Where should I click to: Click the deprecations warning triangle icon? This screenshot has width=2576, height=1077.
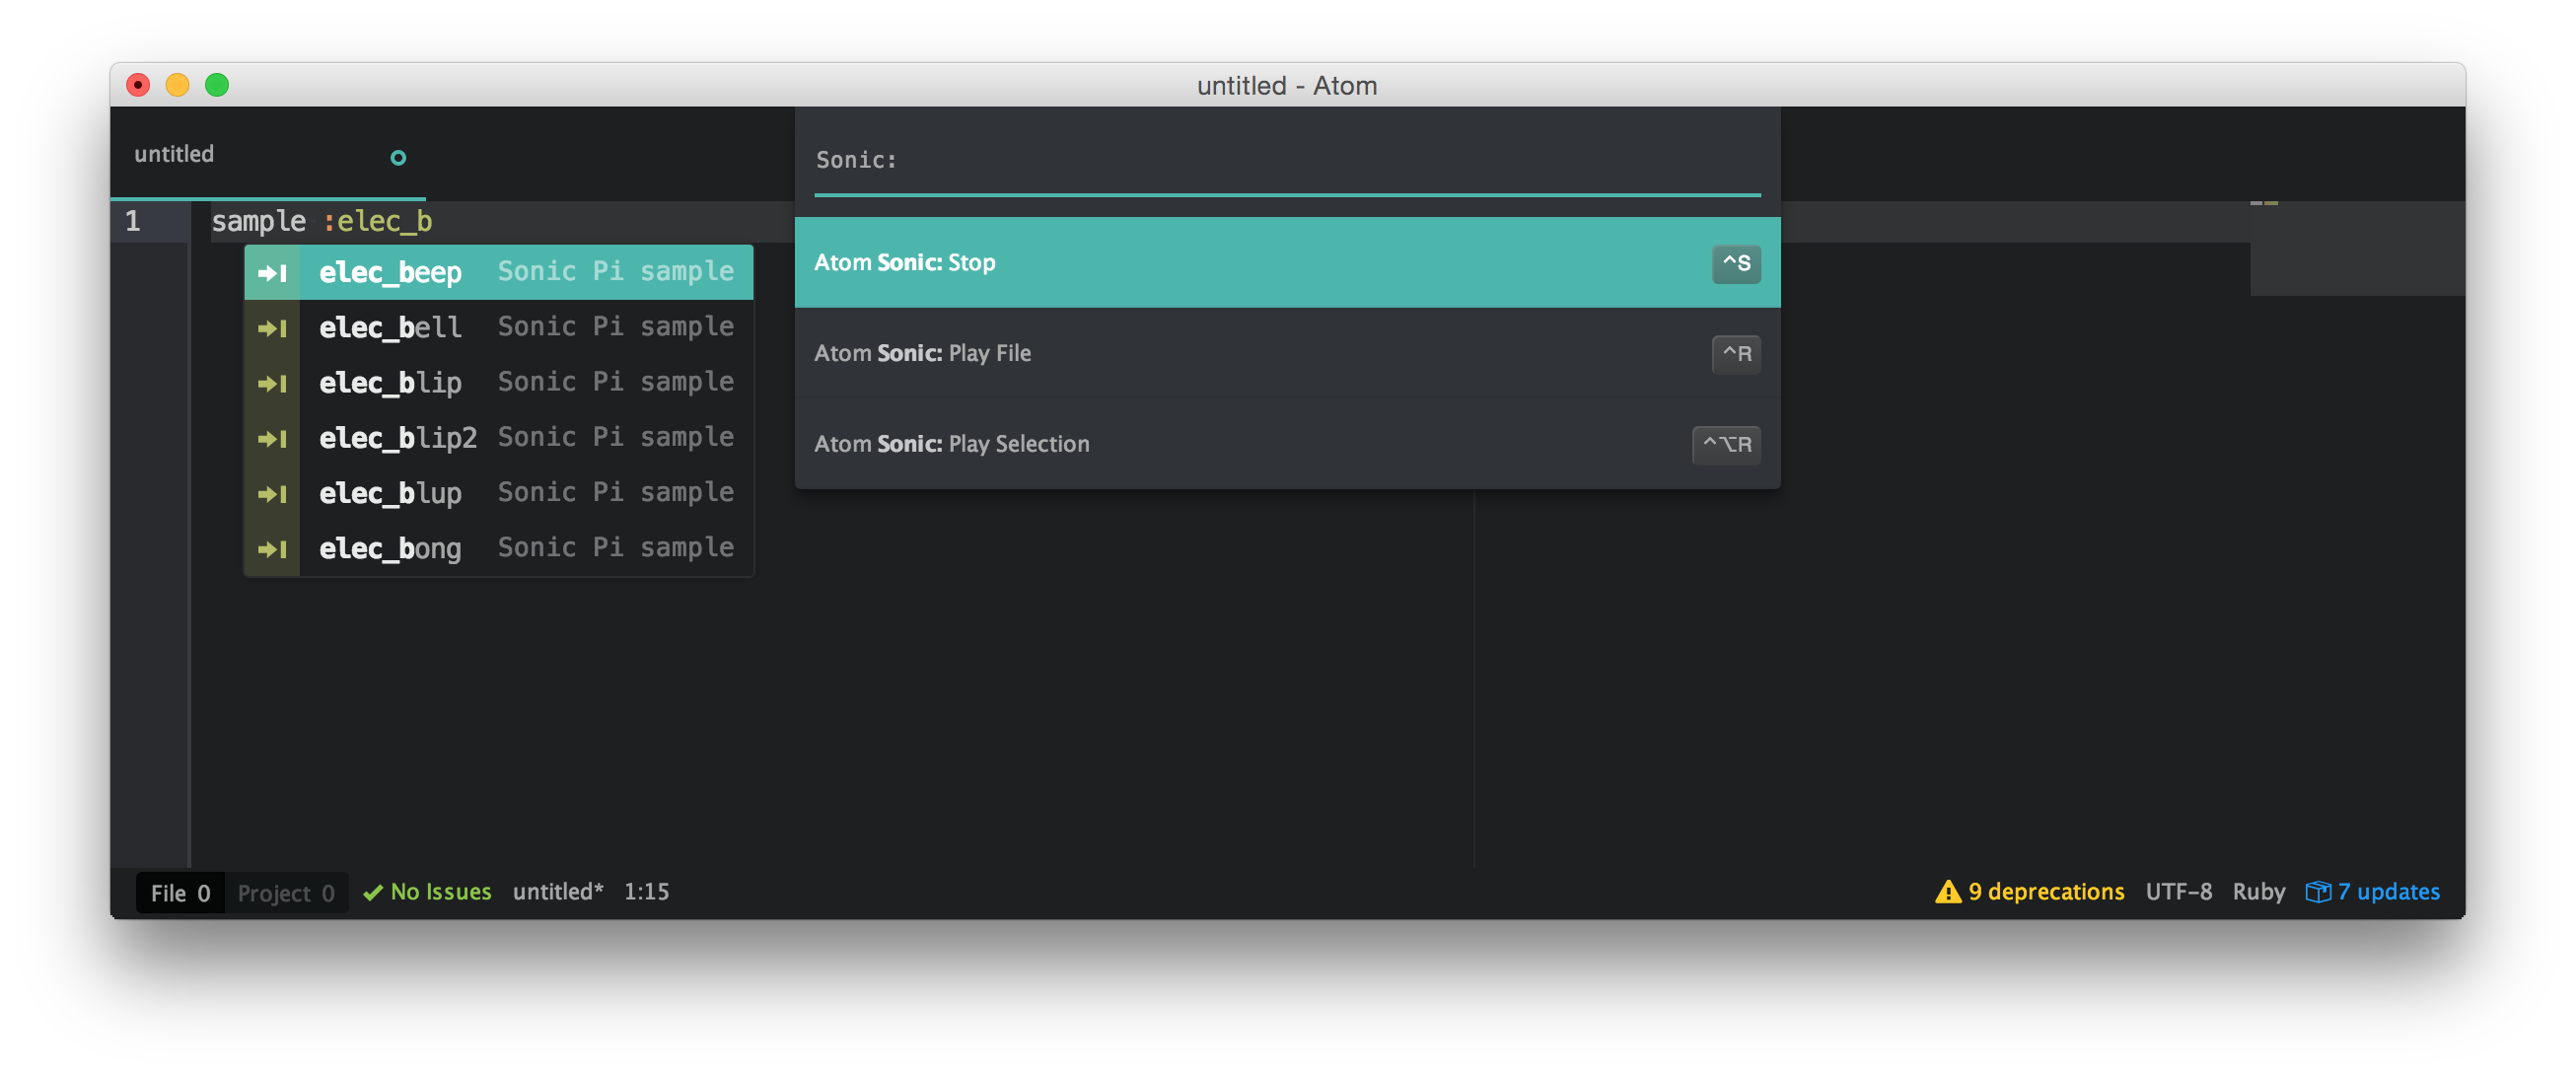tap(1947, 891)
